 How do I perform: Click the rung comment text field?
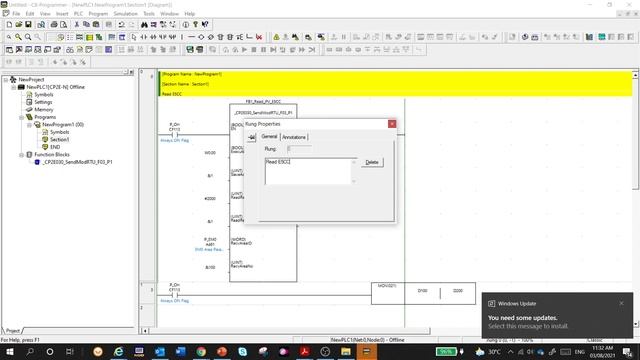(x=308, y=171)
